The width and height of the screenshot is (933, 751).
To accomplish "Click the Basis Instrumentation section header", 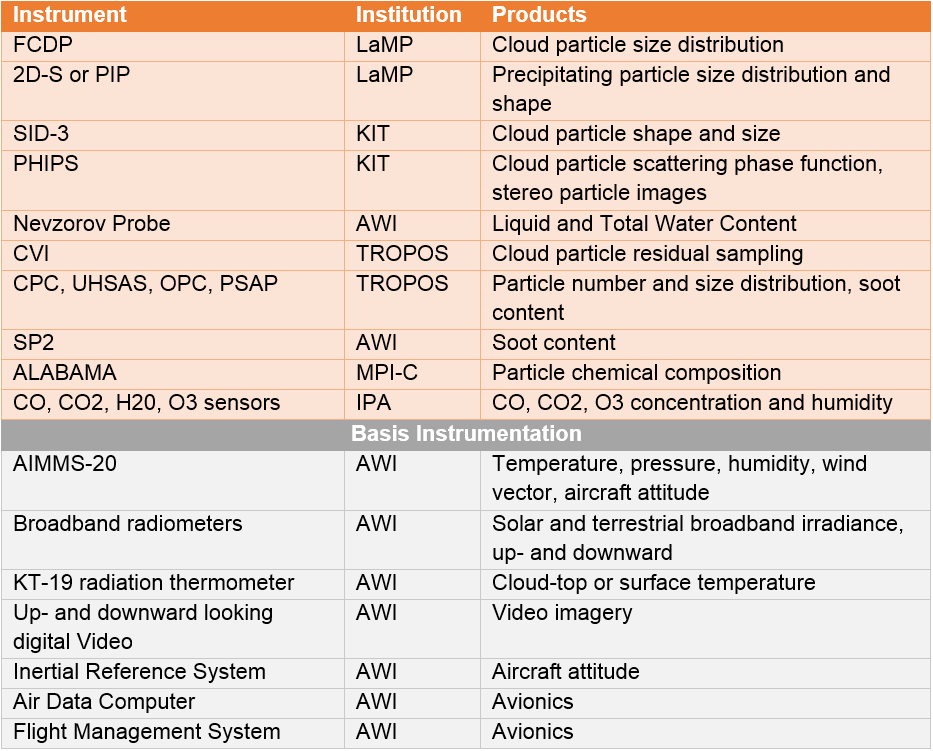I will (466, 434).
